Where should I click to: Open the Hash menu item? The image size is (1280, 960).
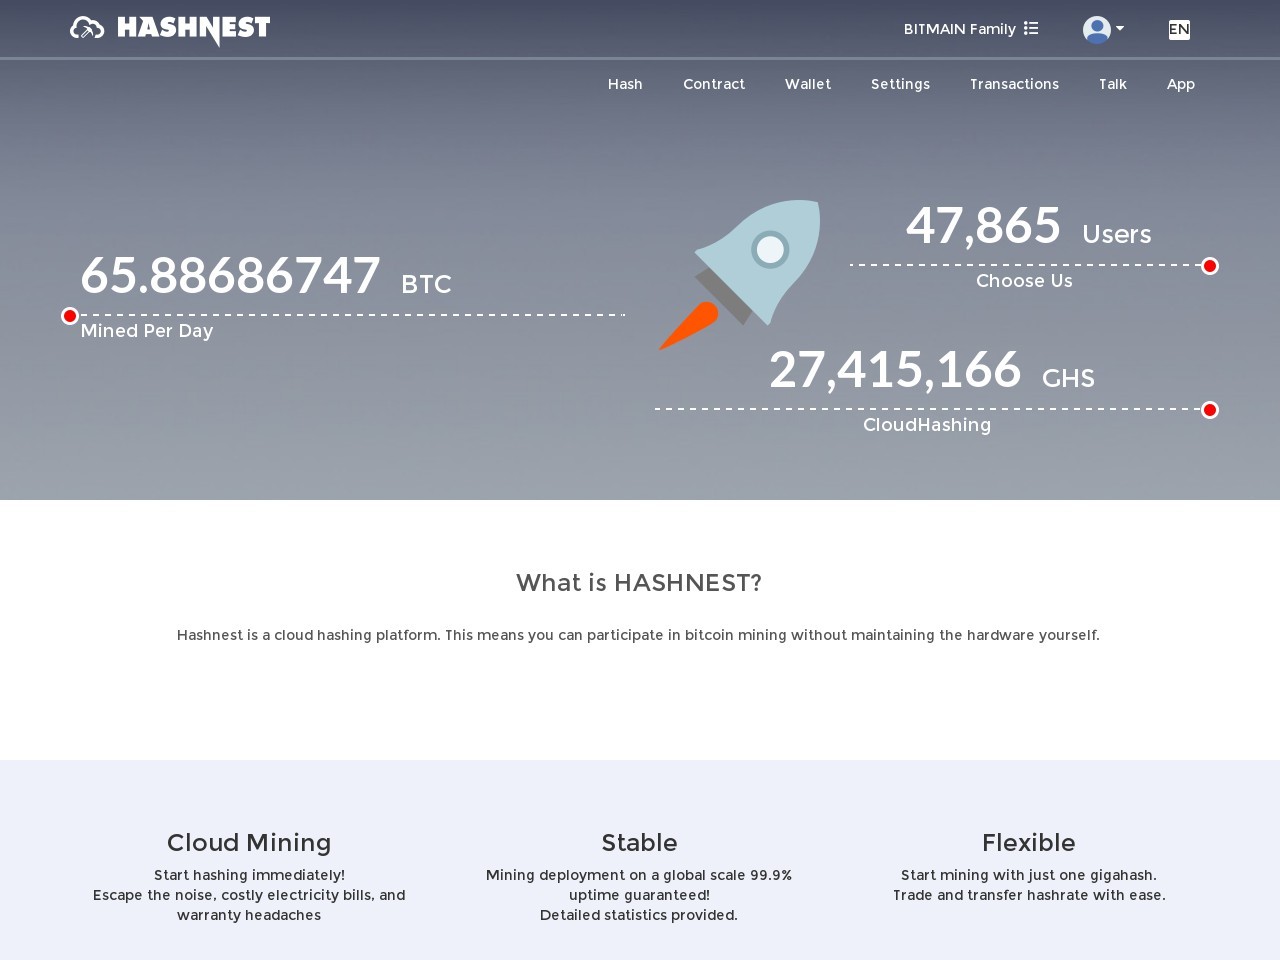tap(625, 84)
